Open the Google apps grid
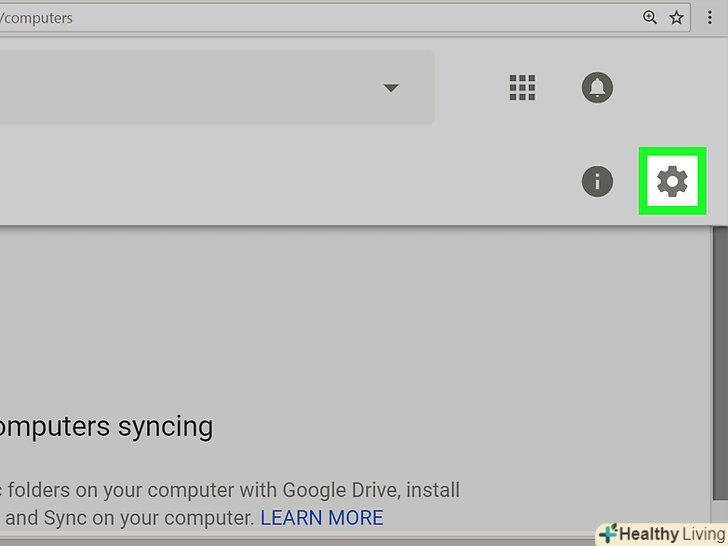This screenshot has width=728, height=546. tap(522, 88)
